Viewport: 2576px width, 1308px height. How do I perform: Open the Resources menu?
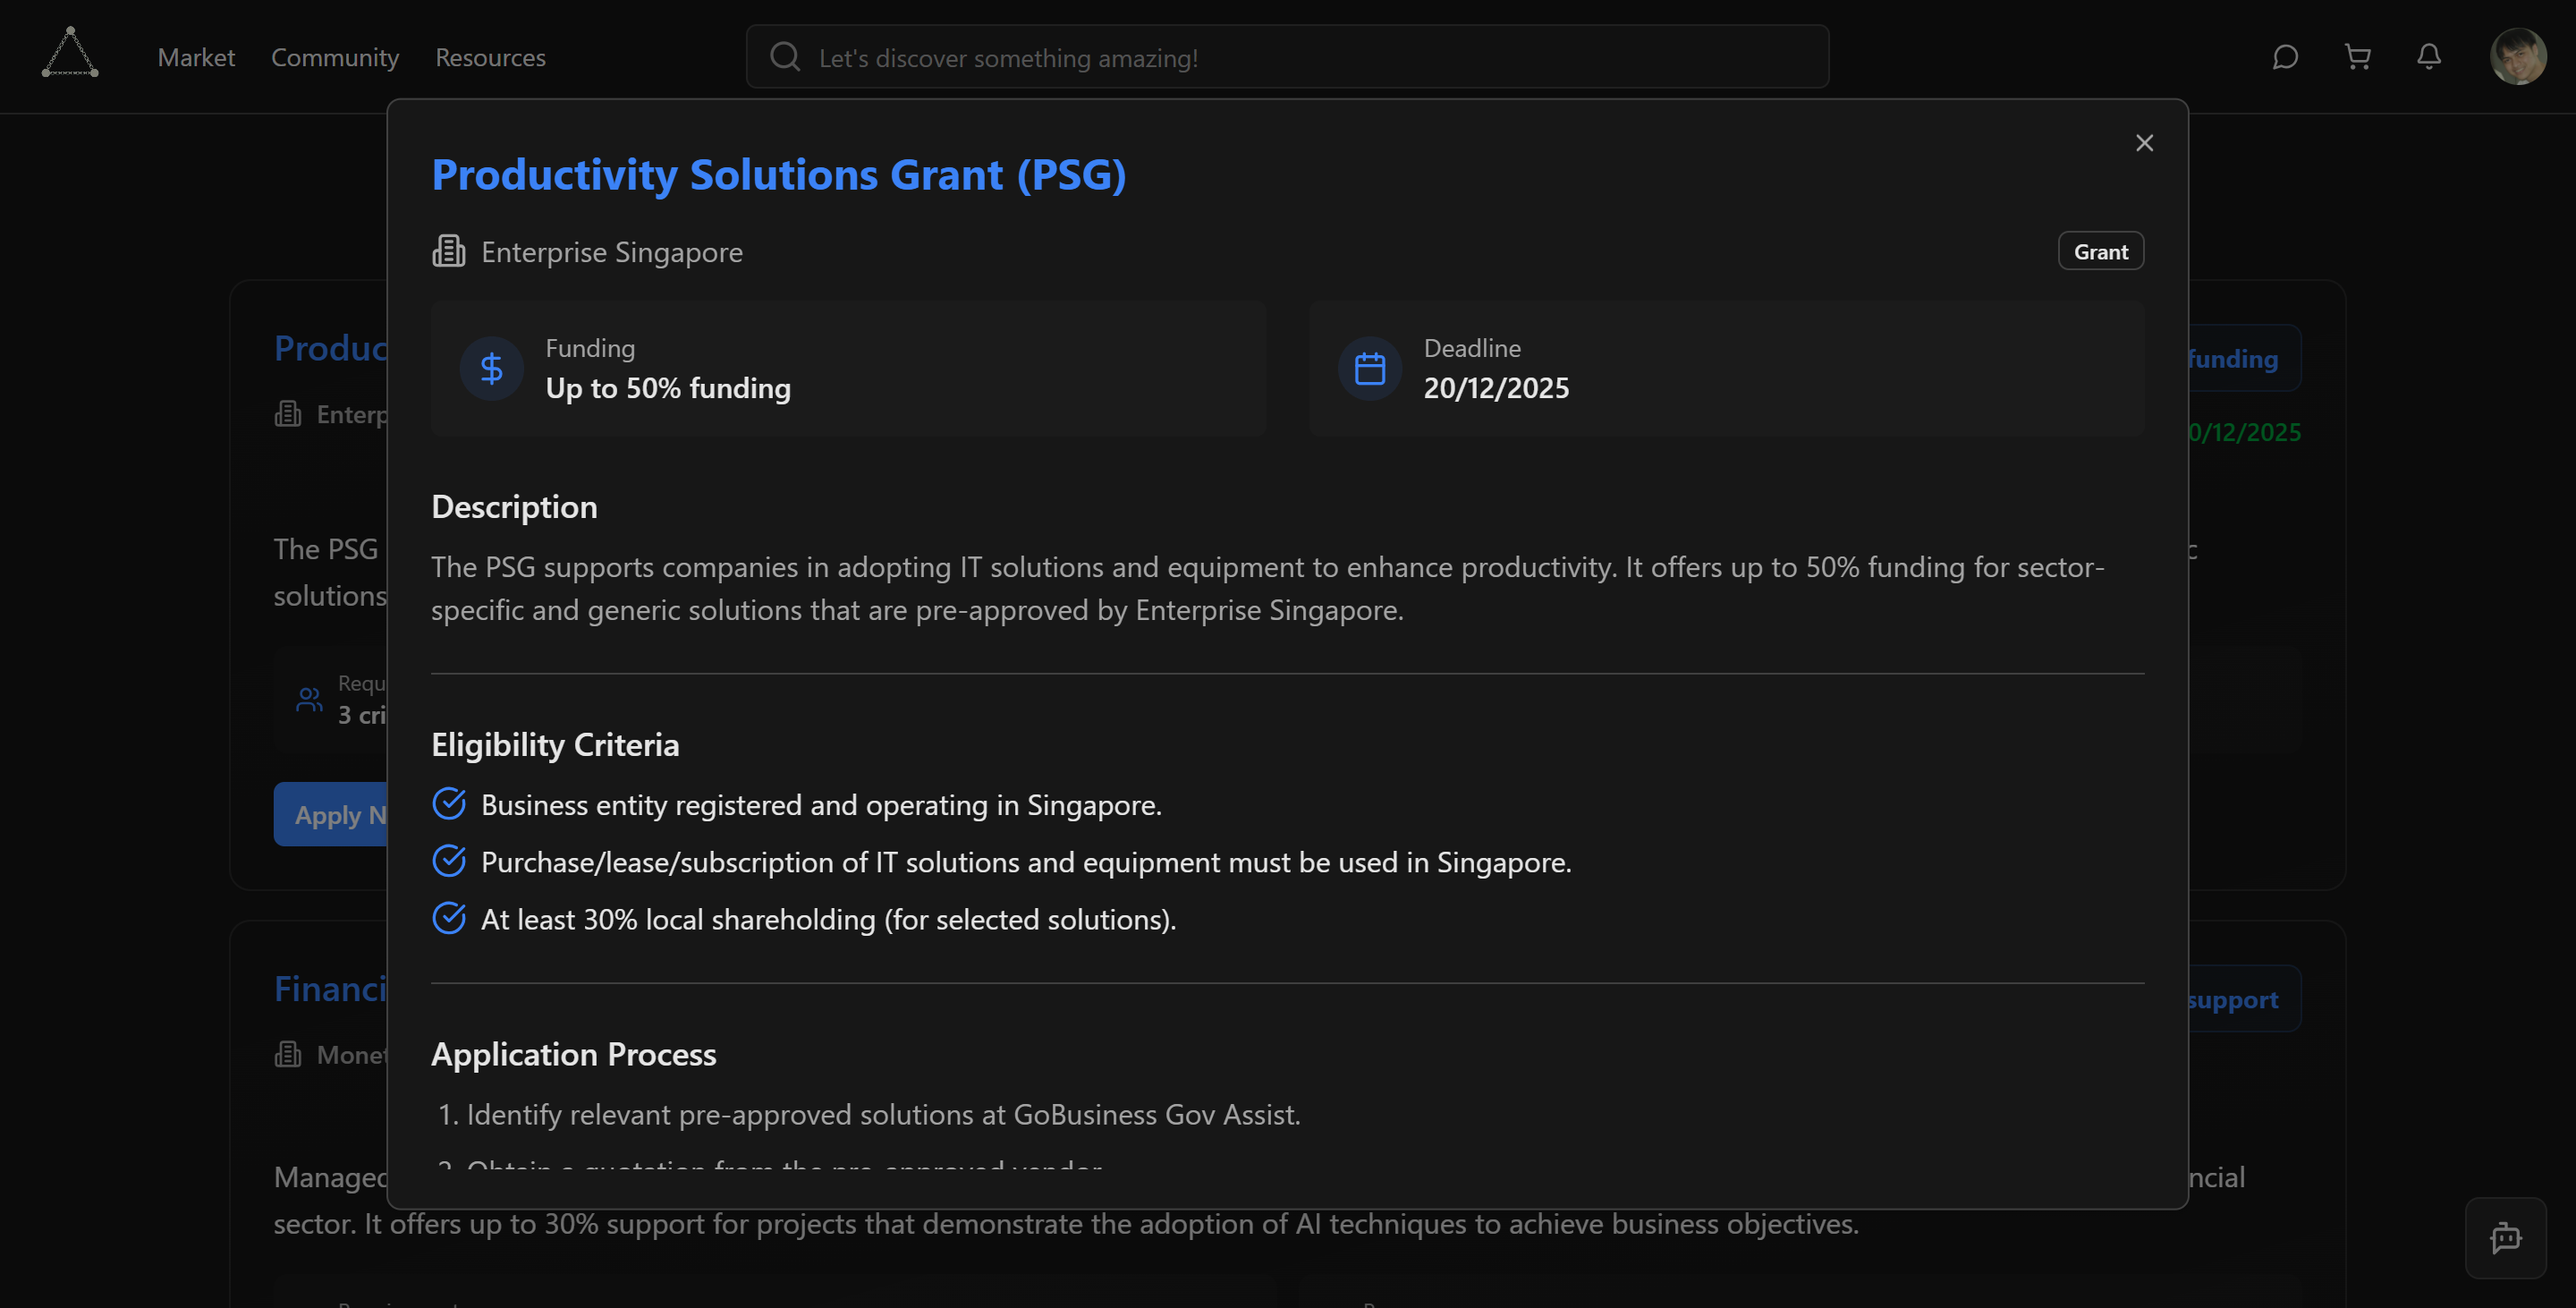pos(490,57)
